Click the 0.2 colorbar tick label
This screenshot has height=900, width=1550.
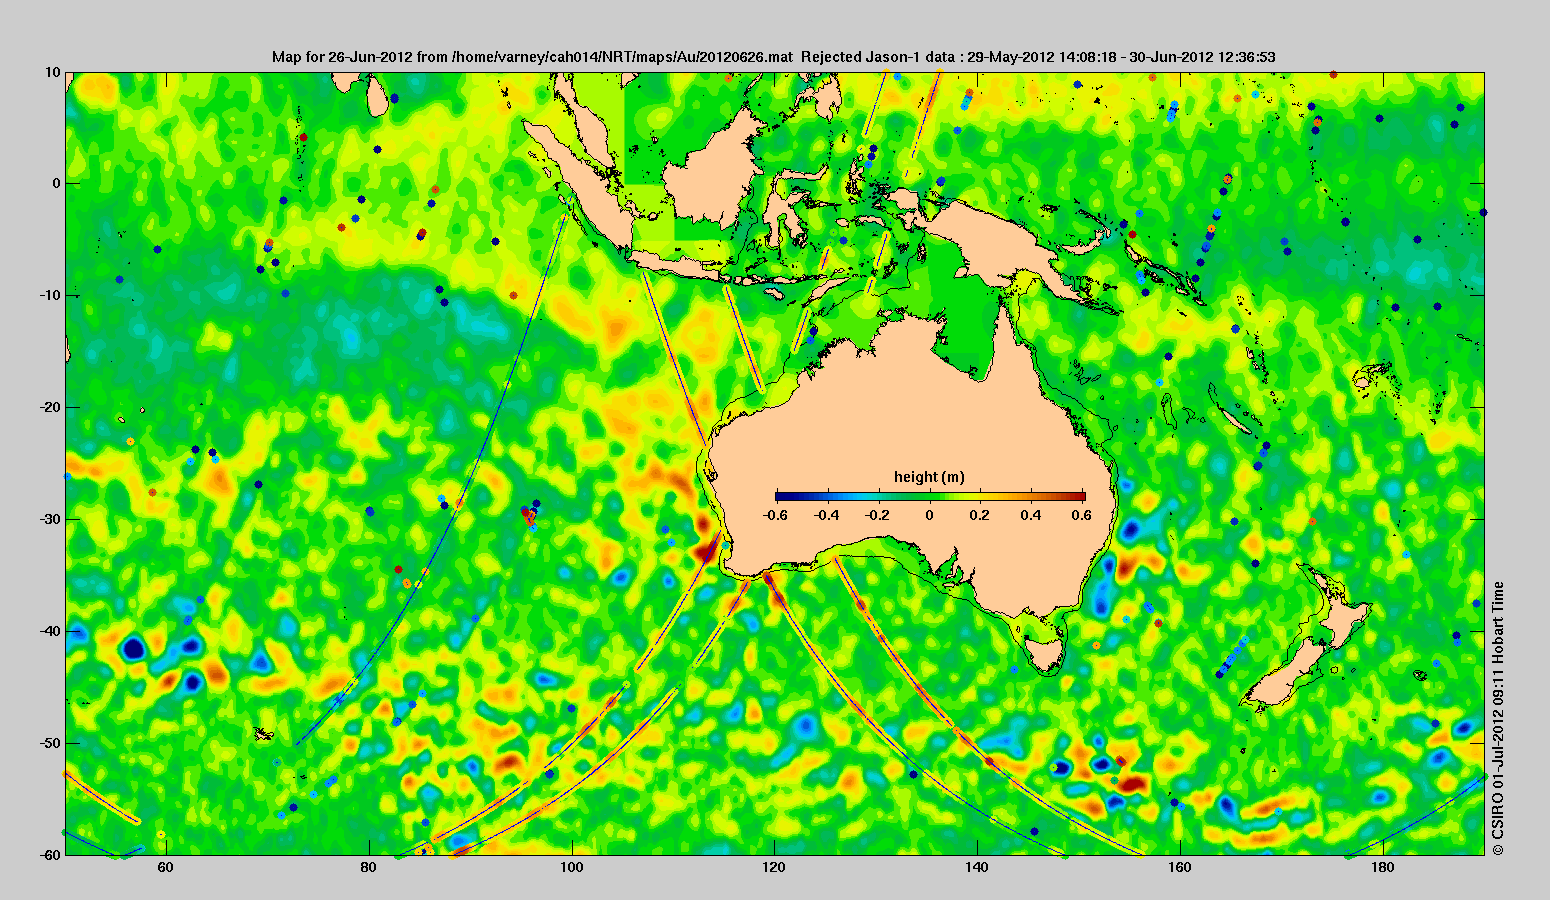click(980, 515)
